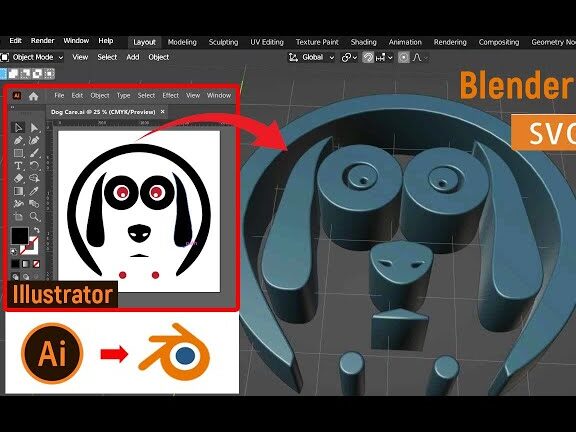Open Illustrator's Effect menu
This screenshot has width=576, height=432.
(170, 96)
